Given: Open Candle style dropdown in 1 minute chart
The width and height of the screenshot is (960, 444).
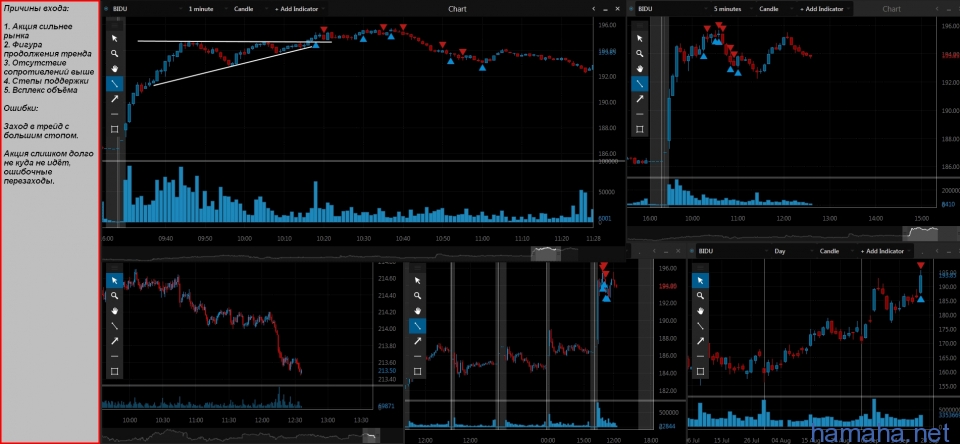Looking at the screenshot, I should point(248,9).
